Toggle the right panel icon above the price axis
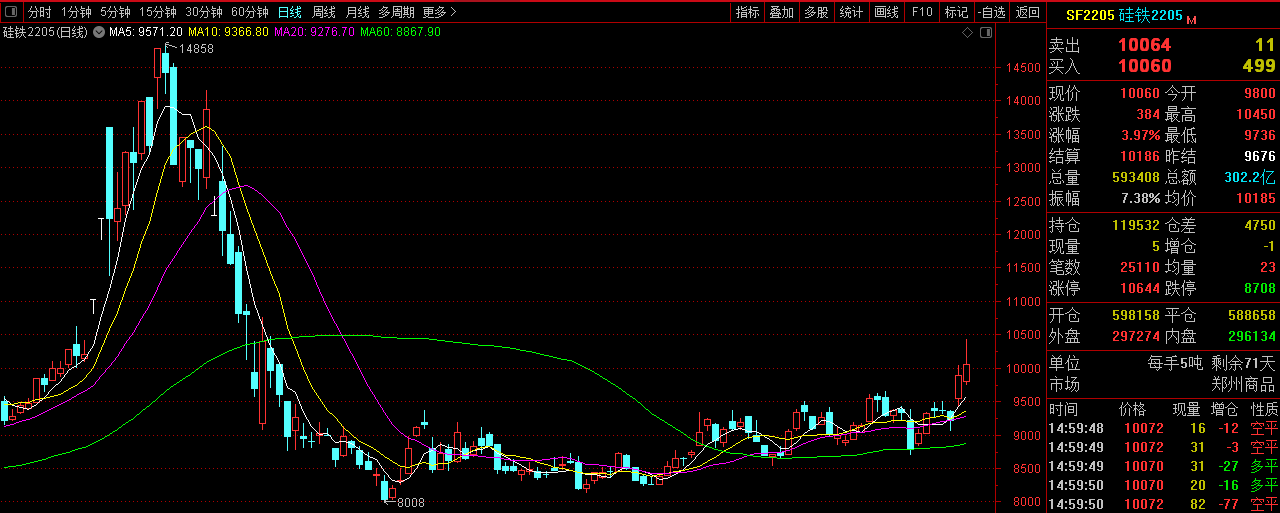 [x=986, y=32]
